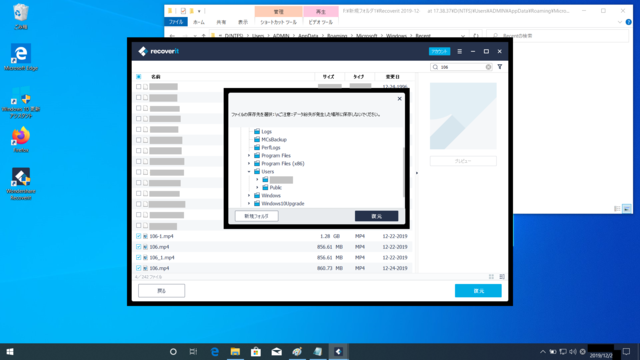Focus the Explorer Recent search field
Viewport: 640px width, 360px height.
pos(558,36)
